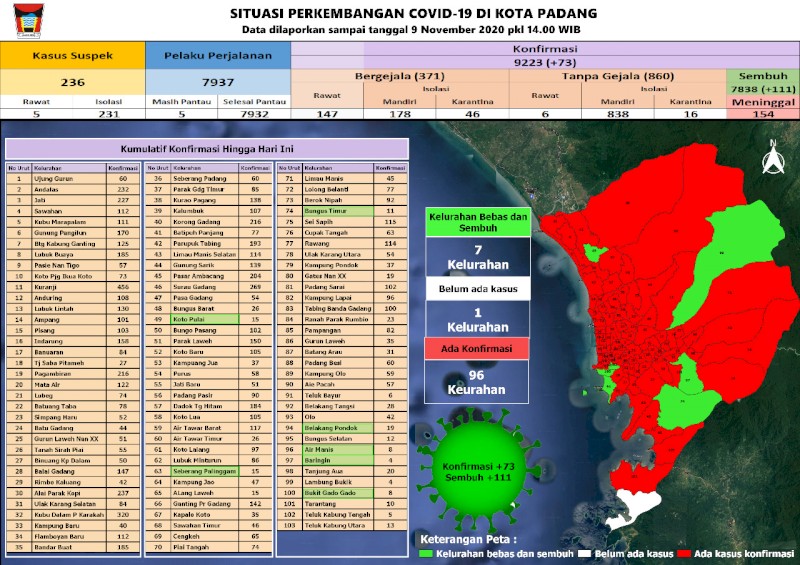Click Surau Gadang's confirmed count '269'
The image size is (800, 565).
tap(256, 287)
